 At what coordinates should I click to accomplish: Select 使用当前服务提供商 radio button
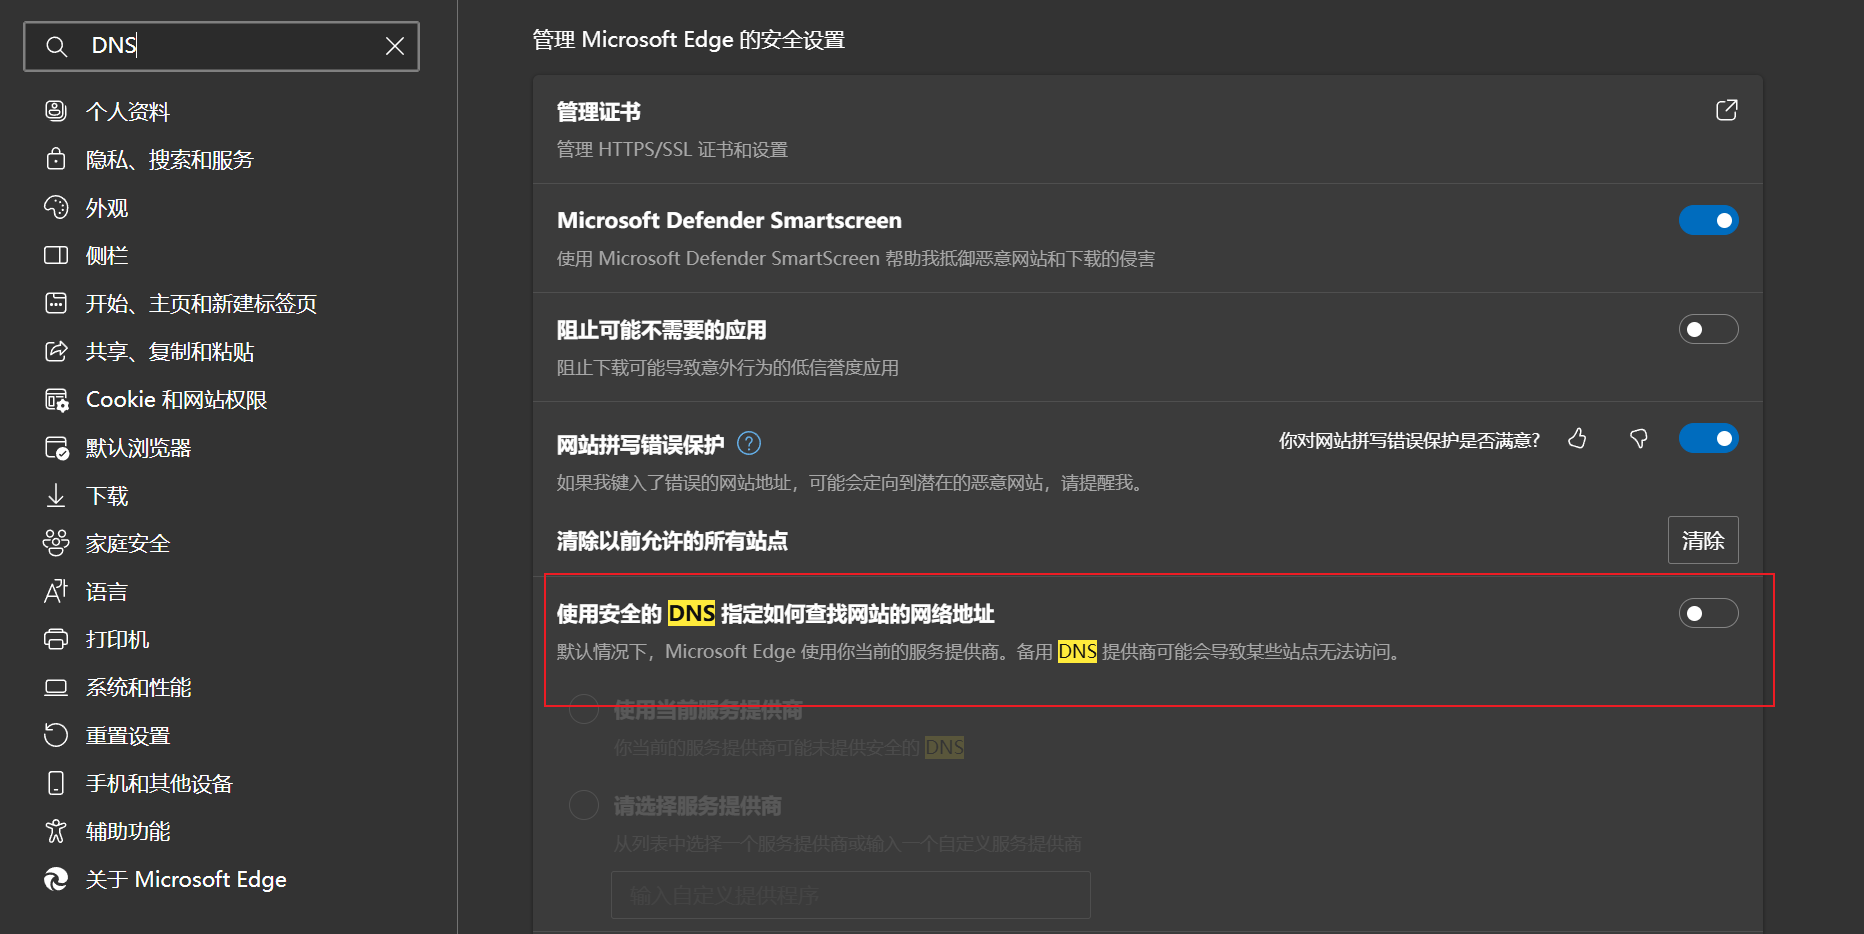[x=584, y=710]
